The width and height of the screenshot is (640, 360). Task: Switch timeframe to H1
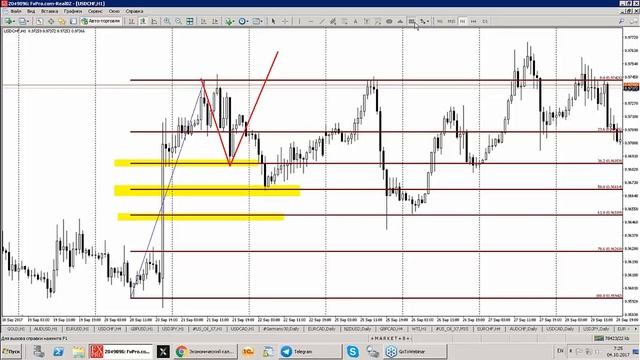pos(462,21)
